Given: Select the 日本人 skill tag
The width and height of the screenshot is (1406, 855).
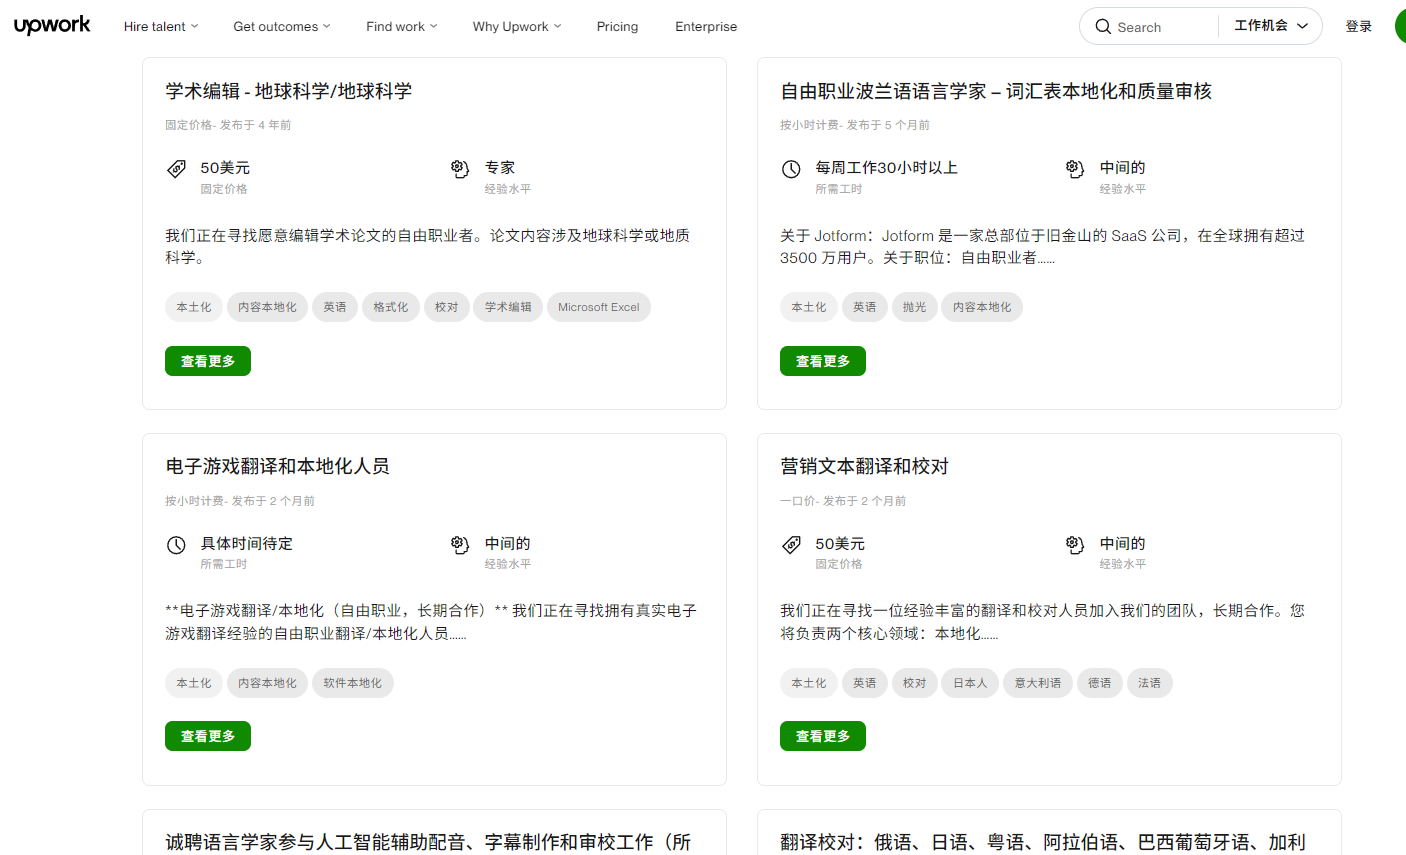Looking at the screenshot, I should pyautogui.click(x=970, y=683).
